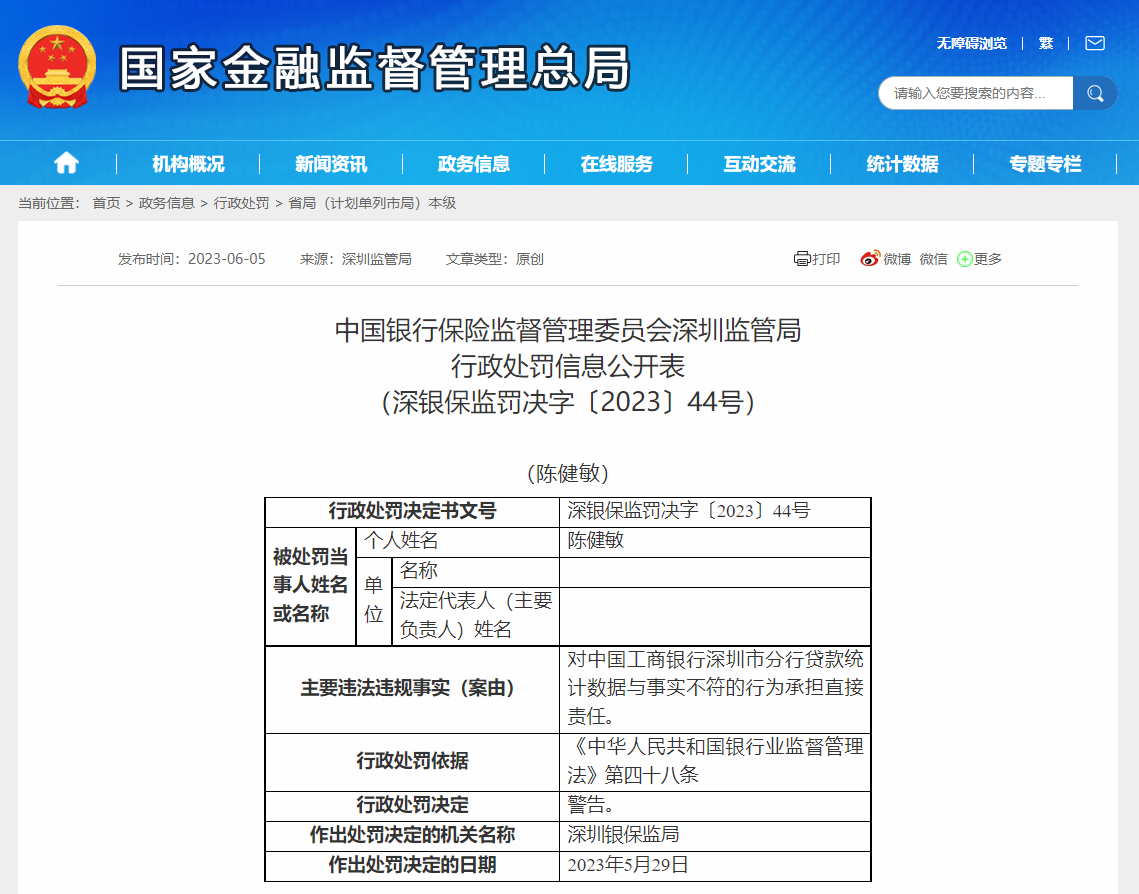Click the 个人姓名 table cell
Screen dimensions: 1139x894
pos(458,543)
